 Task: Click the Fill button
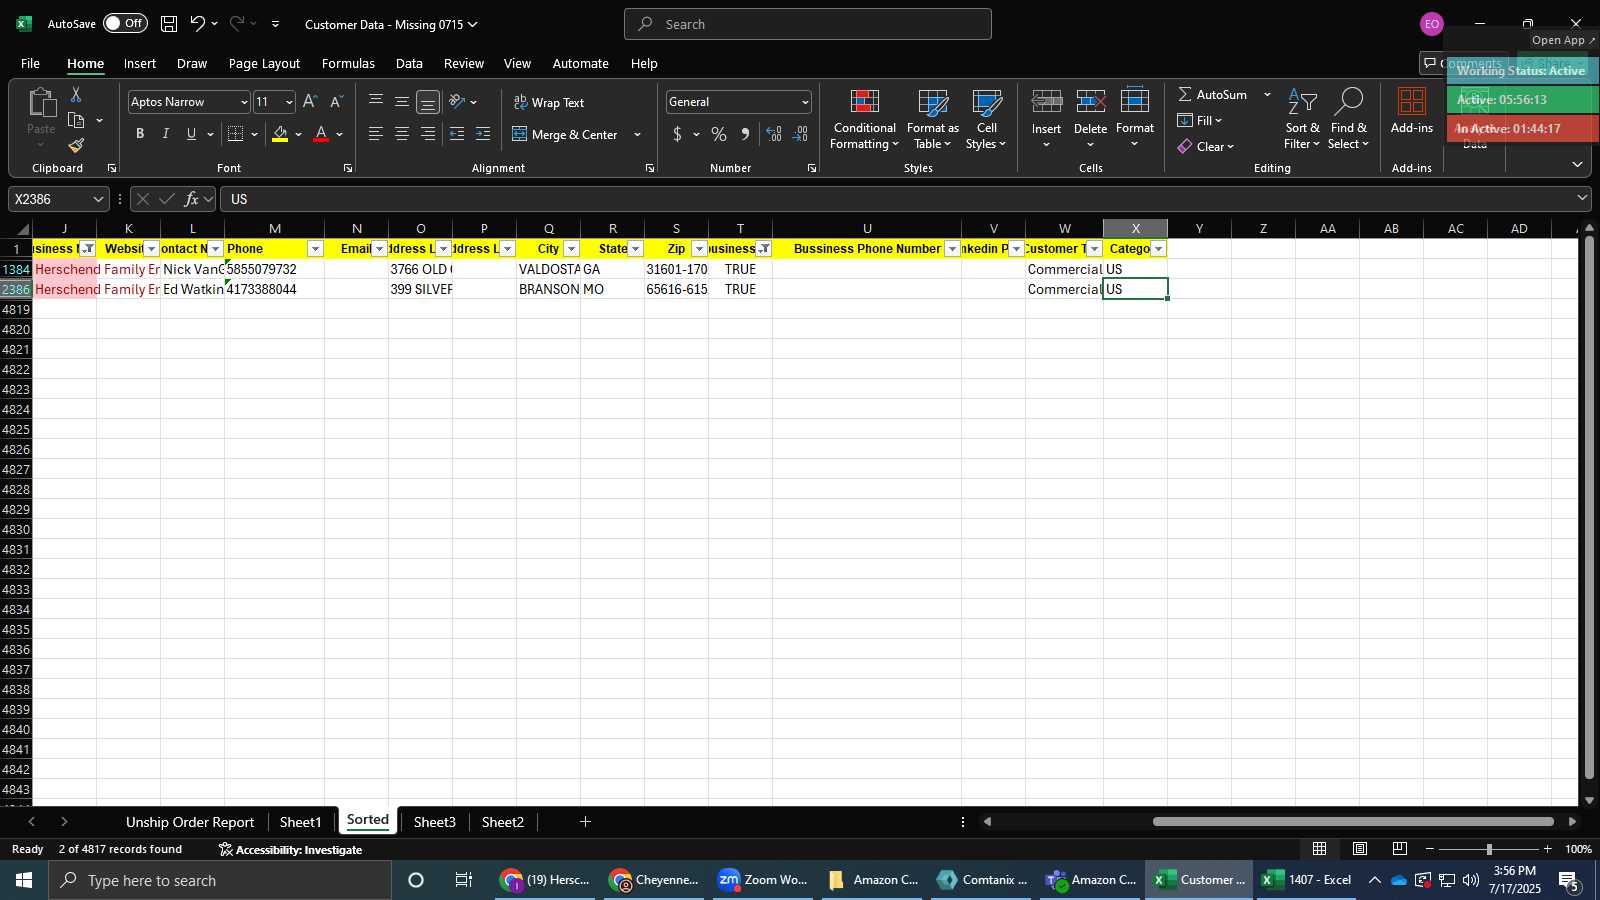(1200, 120)
